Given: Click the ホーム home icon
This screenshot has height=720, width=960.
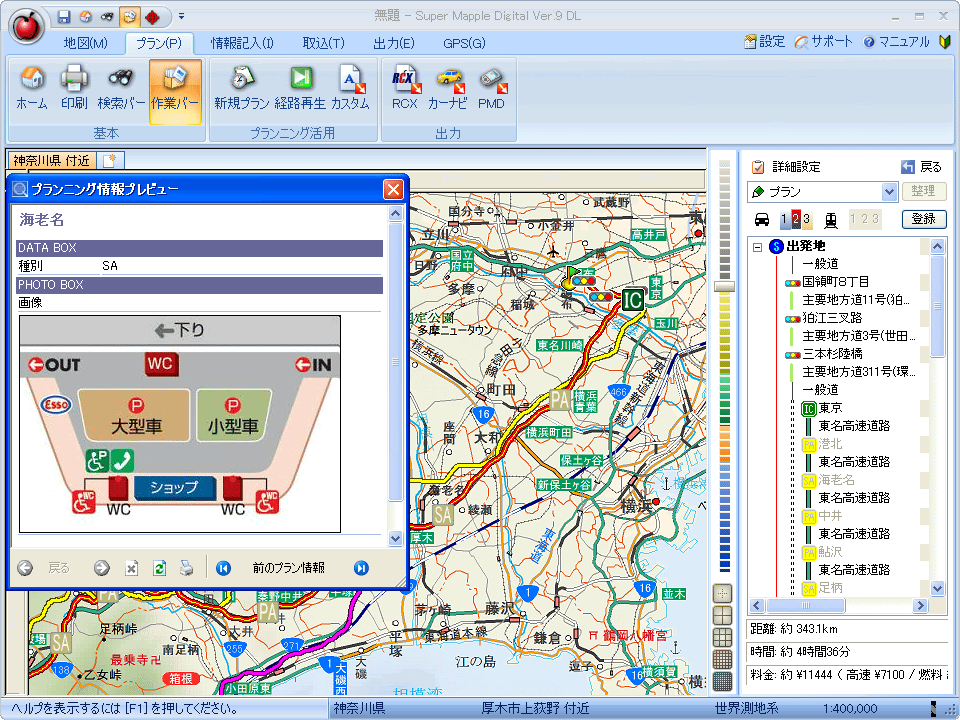Looking at the screenshot, I should pyautogui.click(x=32, y=88).
